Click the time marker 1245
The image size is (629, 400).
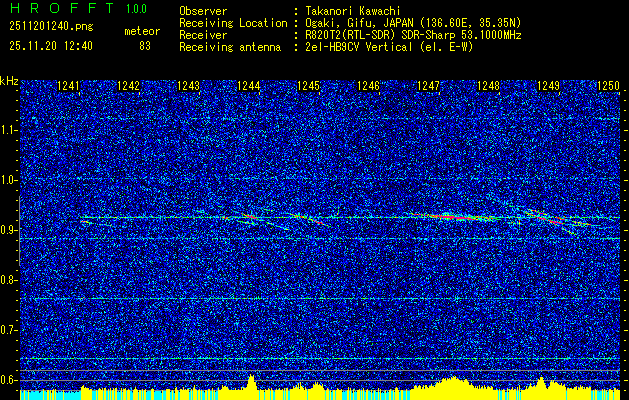(308, 85)
